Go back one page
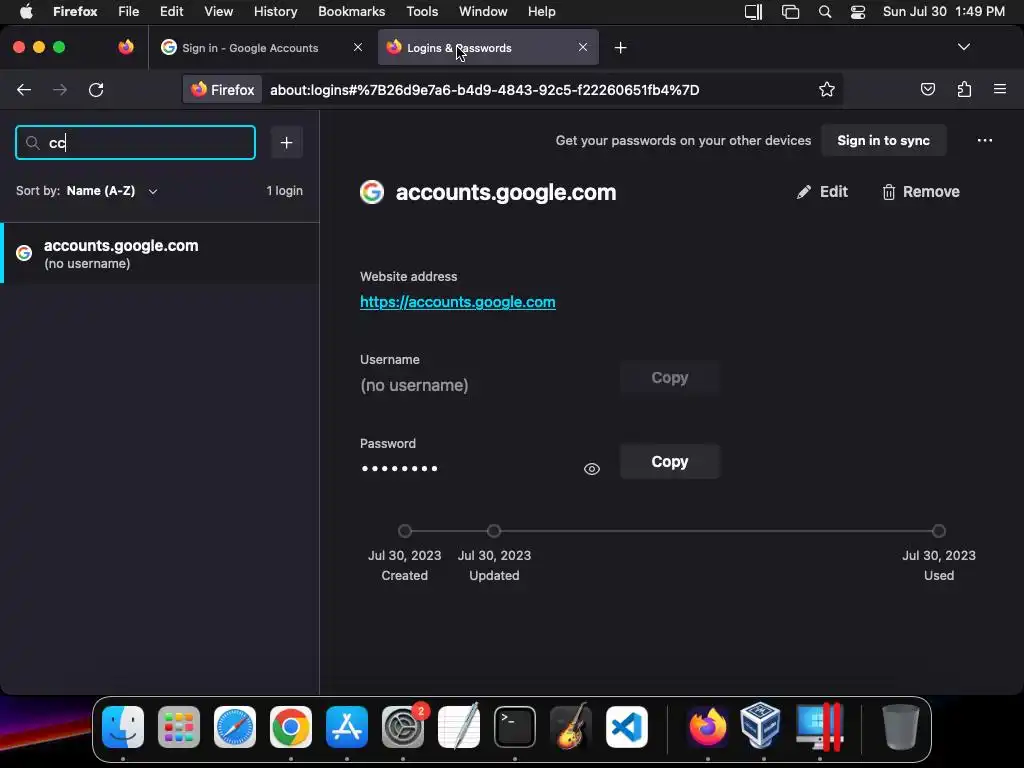Viewport: 1024px width, 768px height. [24, 89]
